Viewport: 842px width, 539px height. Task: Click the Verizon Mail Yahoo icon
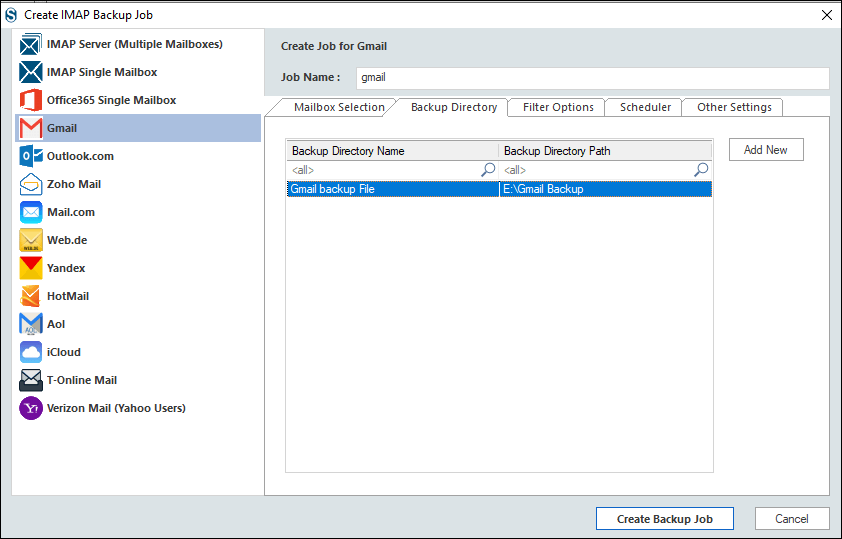[x=31, y=408]
